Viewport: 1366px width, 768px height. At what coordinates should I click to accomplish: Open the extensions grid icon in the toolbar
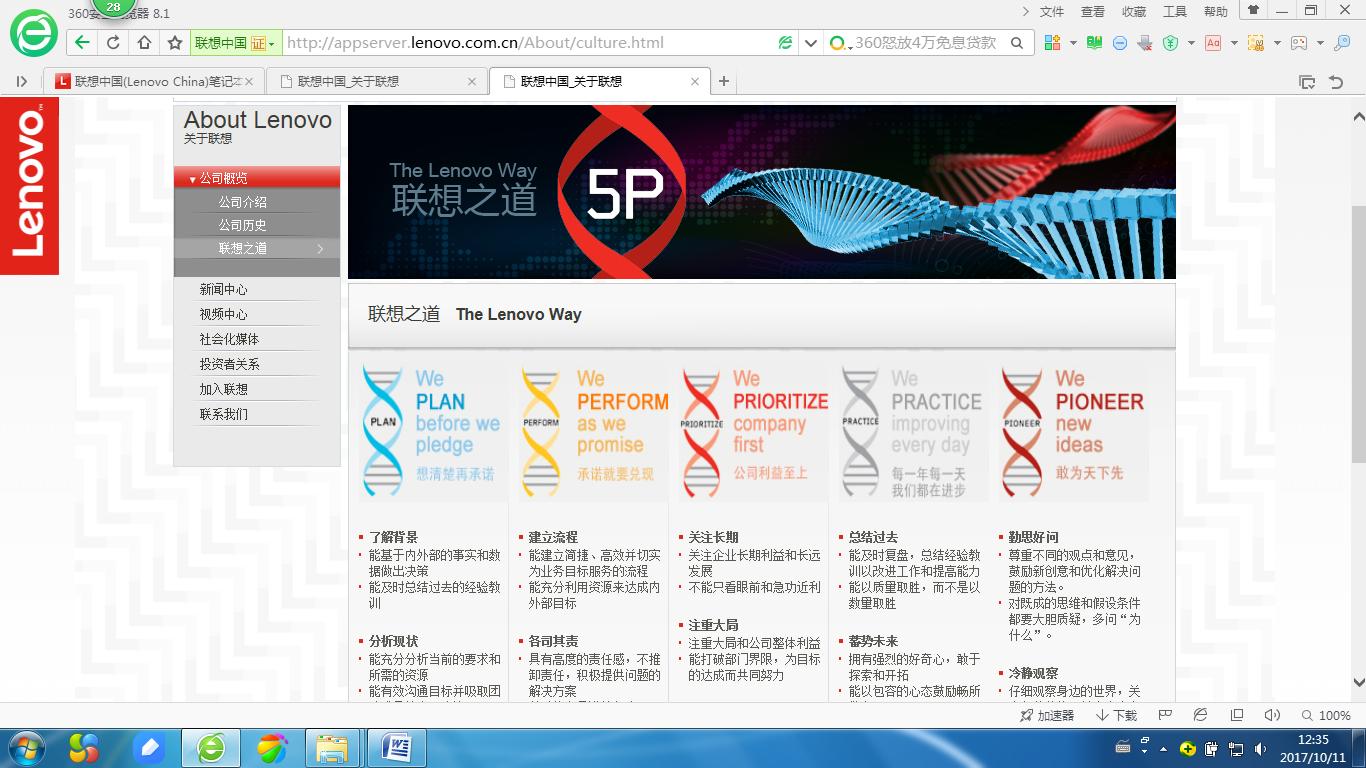coord(1050,43)
